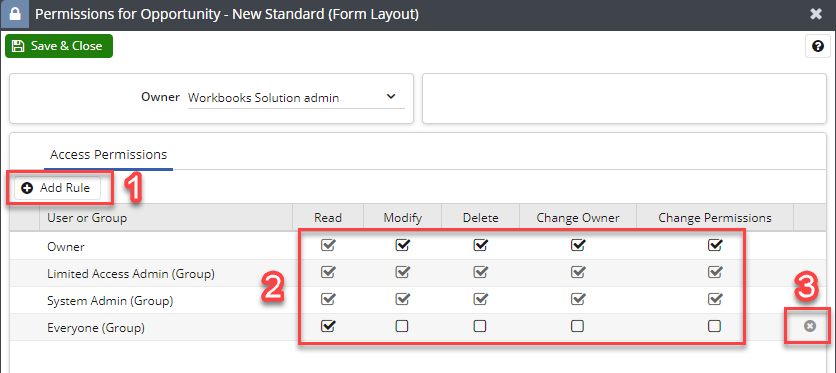Uncheck Change Permissions for Owner row
The height and width of the screenshot is (373, 836).
pyautogui.click(x=715, y=245)
